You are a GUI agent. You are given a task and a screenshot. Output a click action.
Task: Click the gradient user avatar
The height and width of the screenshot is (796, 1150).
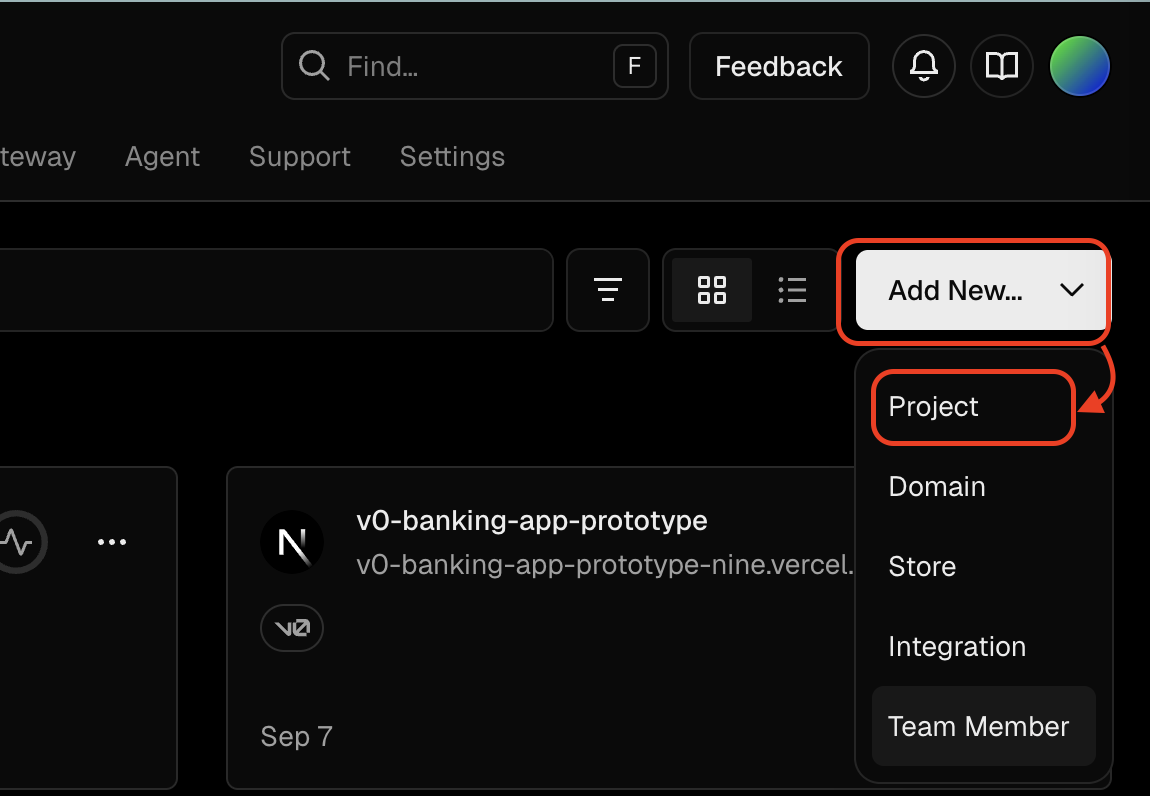pos(1079,67)
